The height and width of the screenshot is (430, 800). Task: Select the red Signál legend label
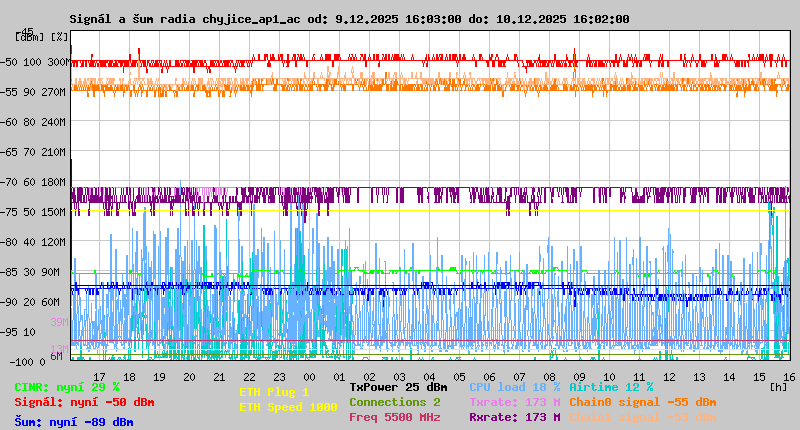(84, 402)
